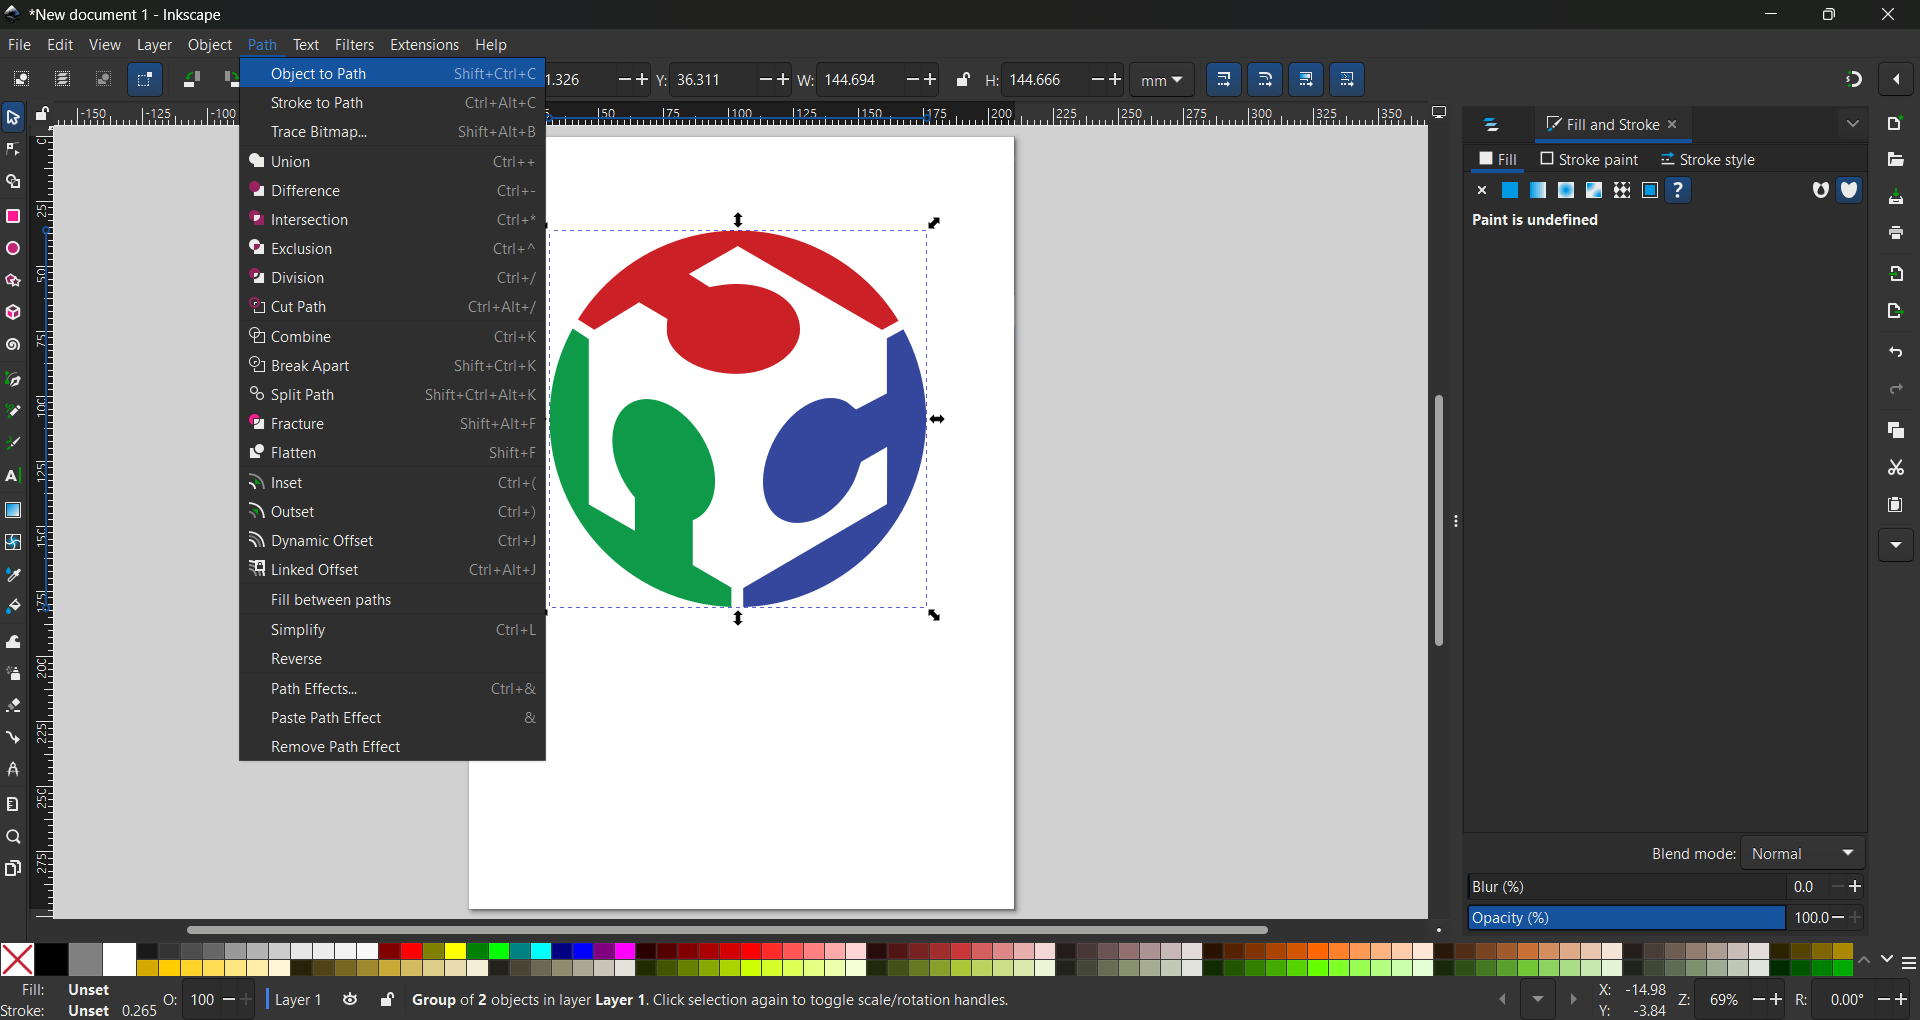Select the Spiral tool
1920x1020 pixels.
(13, 345)
